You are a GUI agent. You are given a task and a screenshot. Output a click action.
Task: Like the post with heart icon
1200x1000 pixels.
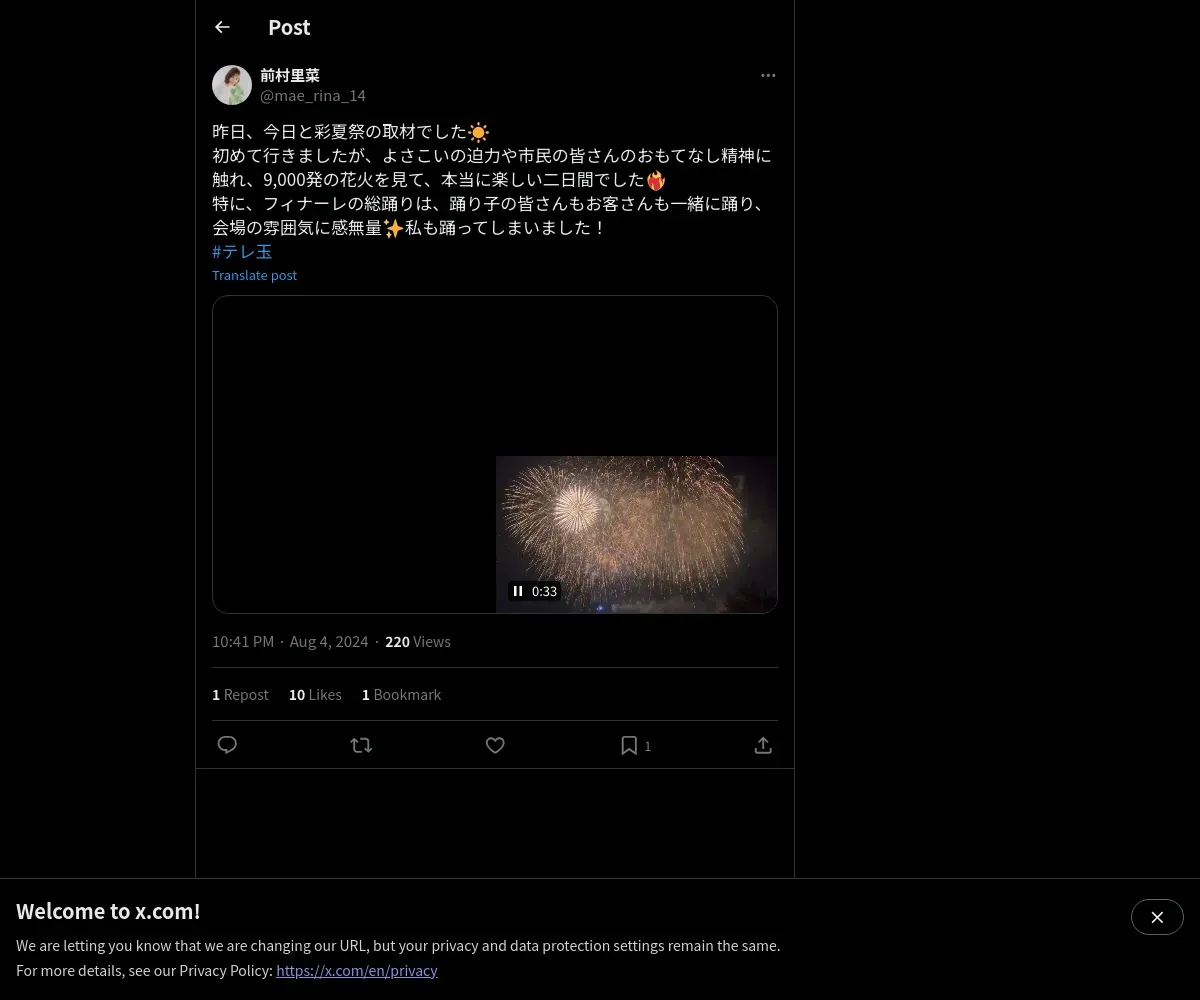click(495, 745)
